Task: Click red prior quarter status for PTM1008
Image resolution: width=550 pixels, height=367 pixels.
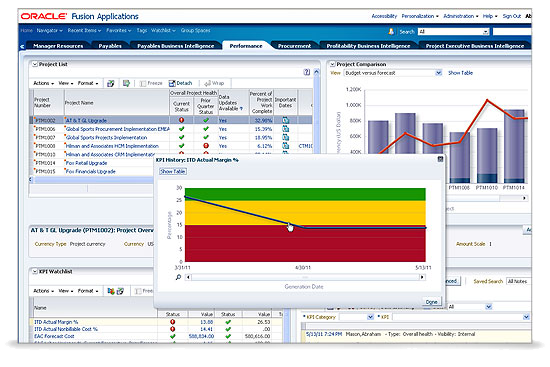Action: 206,146
